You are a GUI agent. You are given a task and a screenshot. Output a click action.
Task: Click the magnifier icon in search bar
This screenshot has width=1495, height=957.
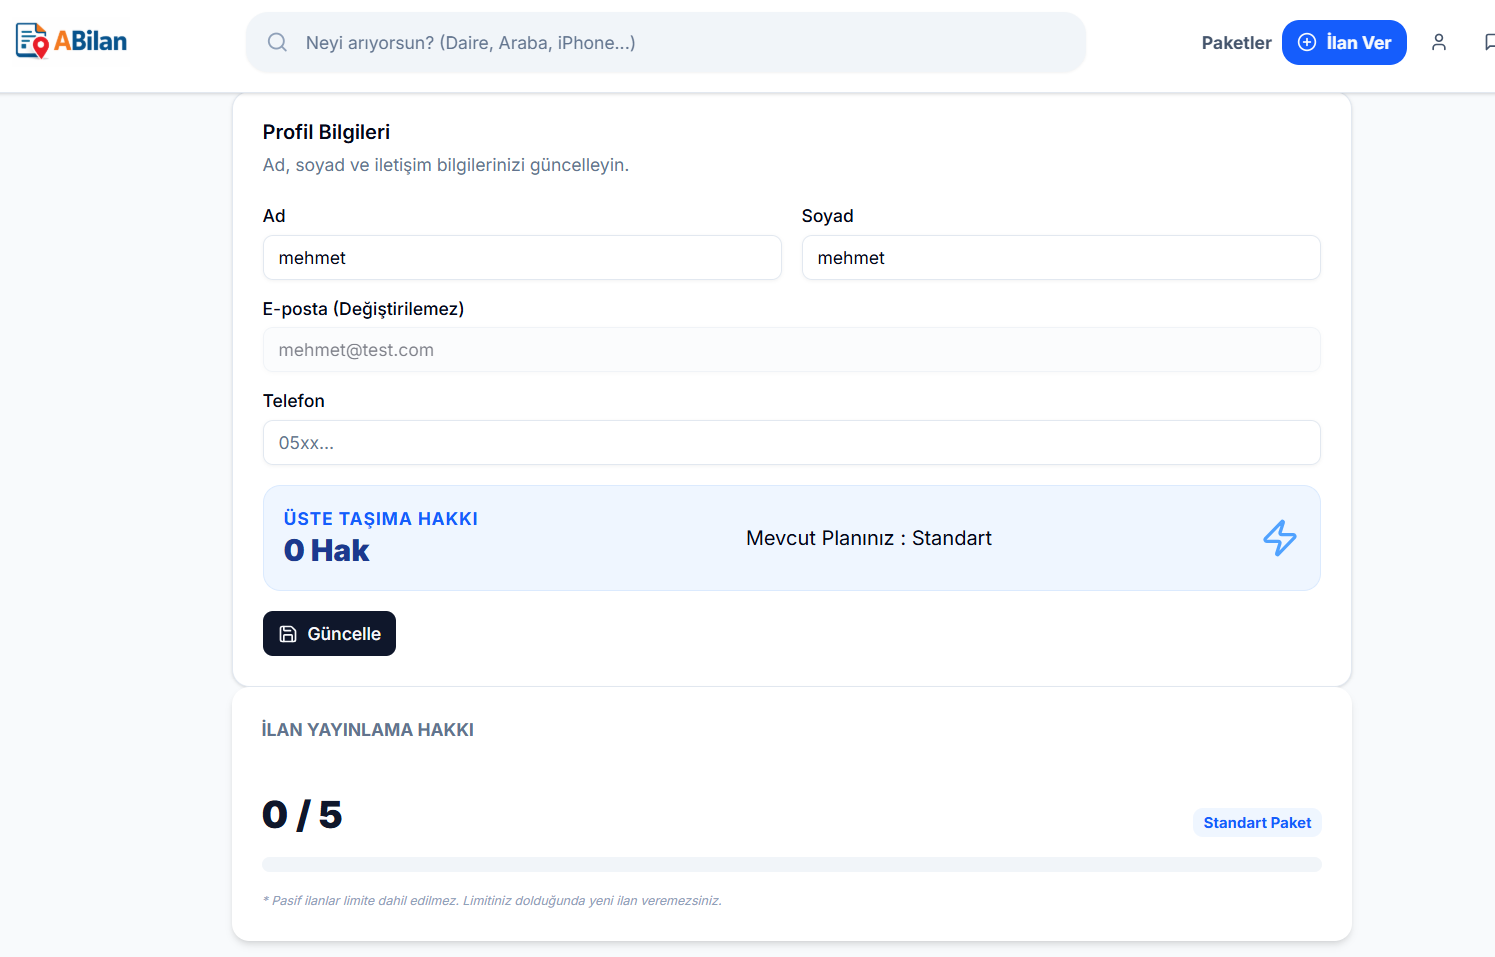pyautogui.click(x=277, y=42)
